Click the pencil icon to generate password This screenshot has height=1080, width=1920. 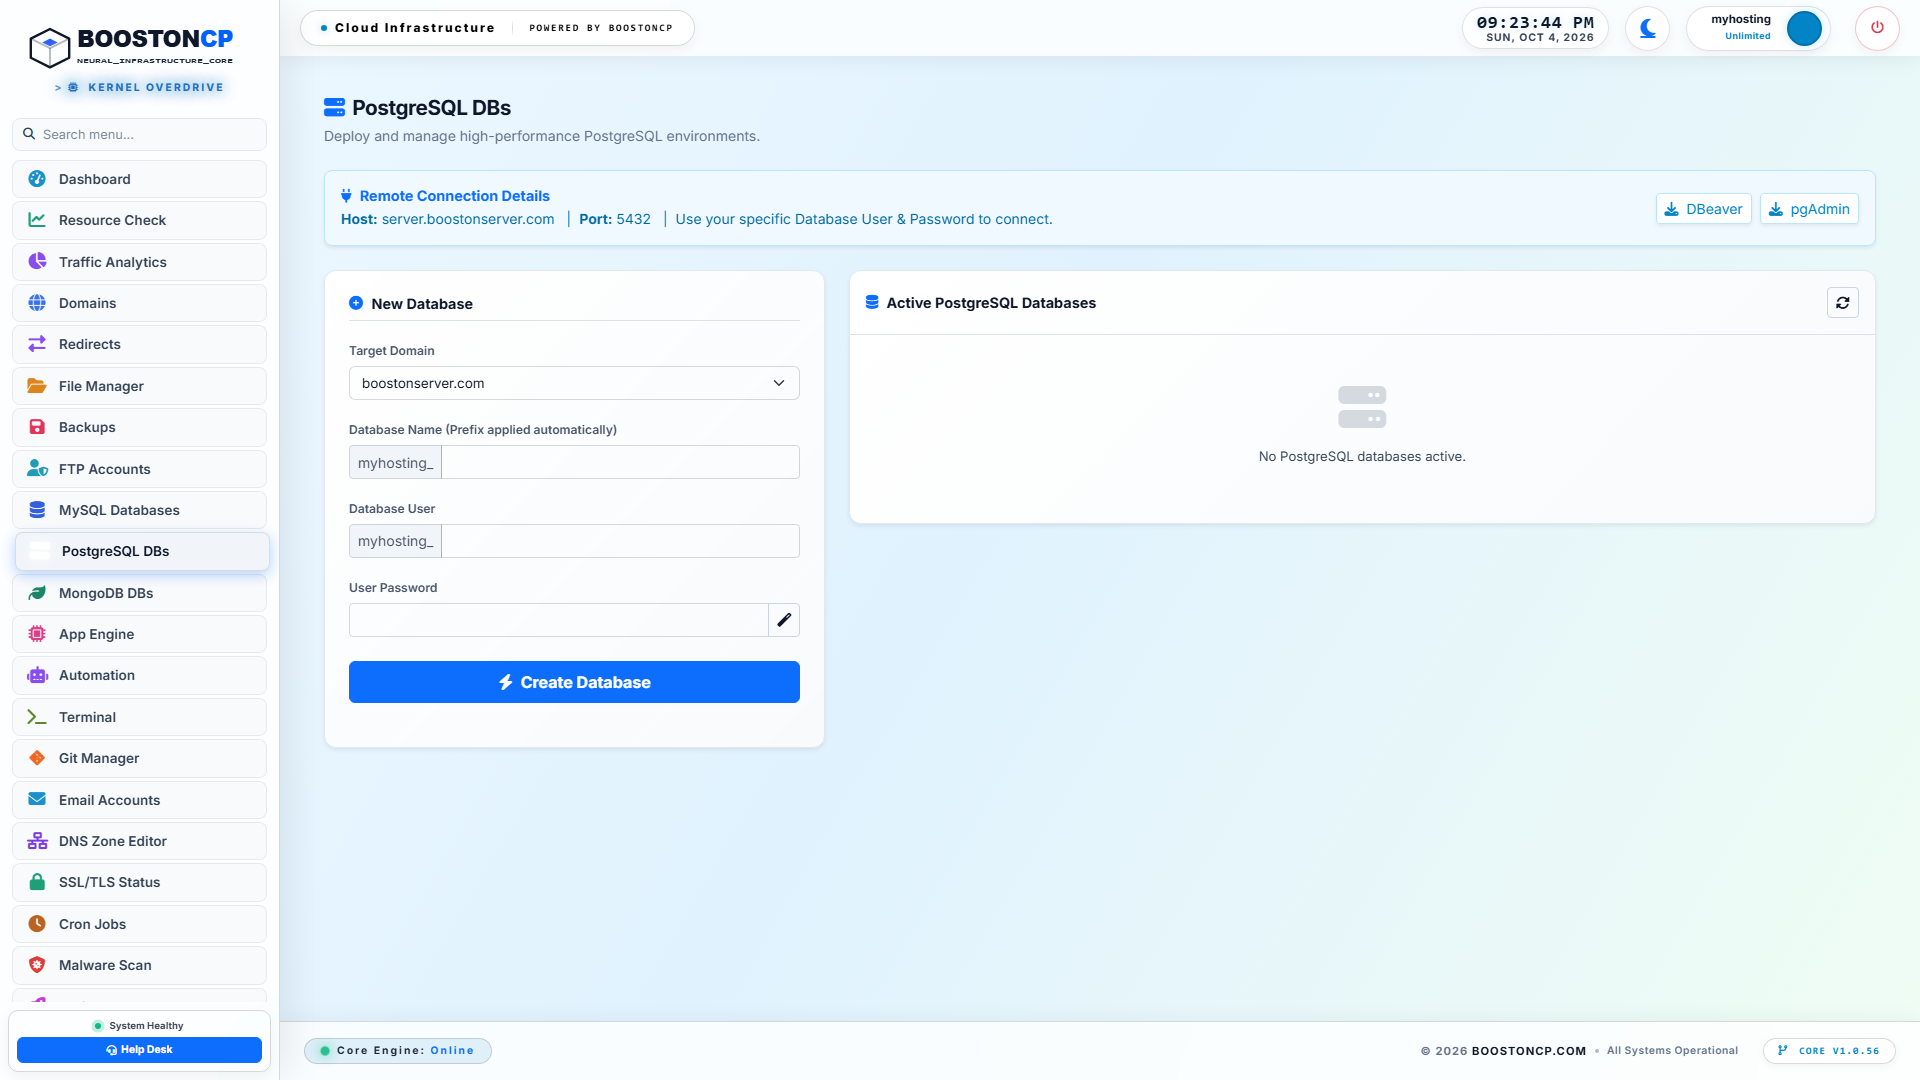784,620
